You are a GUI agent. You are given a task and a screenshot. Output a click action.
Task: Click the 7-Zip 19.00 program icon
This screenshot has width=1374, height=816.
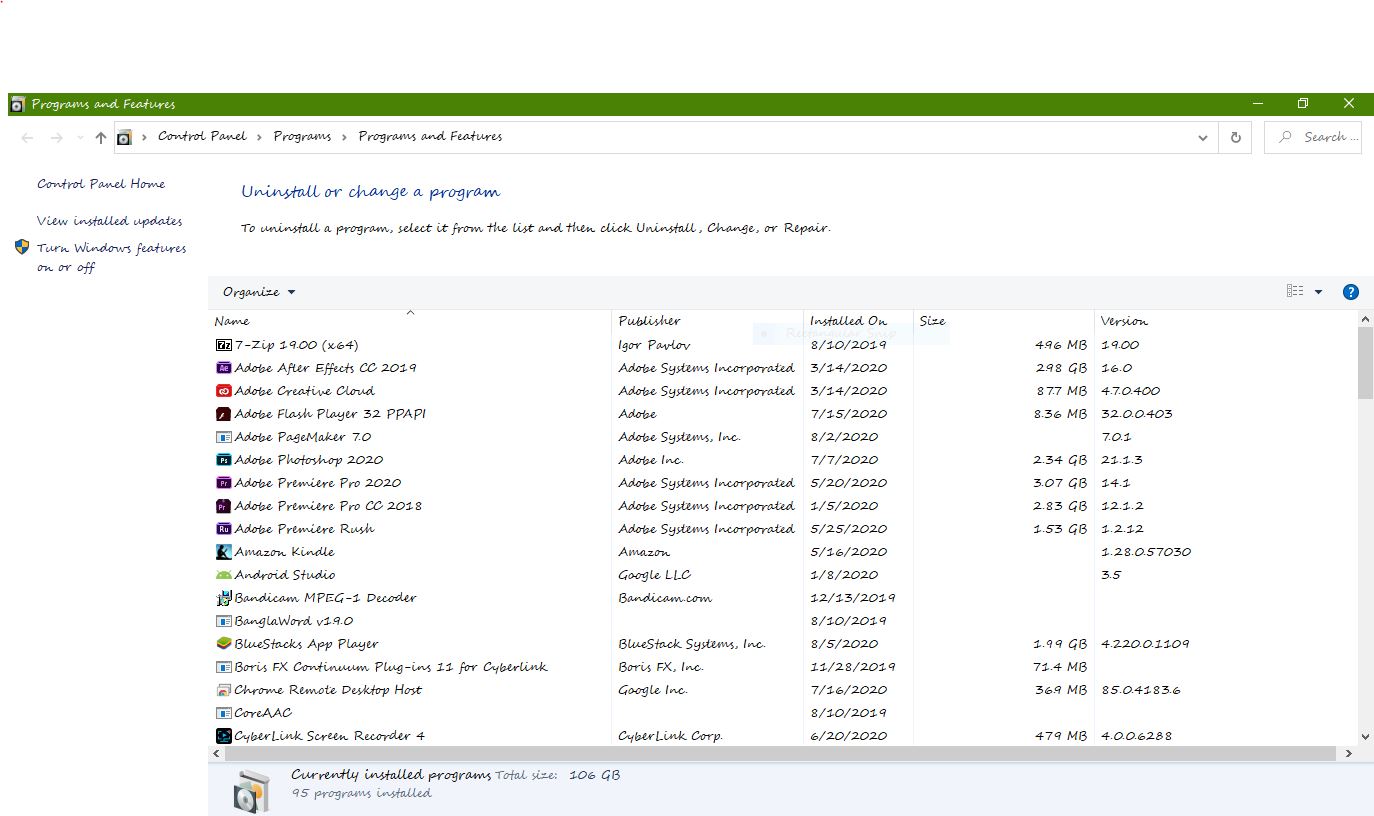(224, 345)
